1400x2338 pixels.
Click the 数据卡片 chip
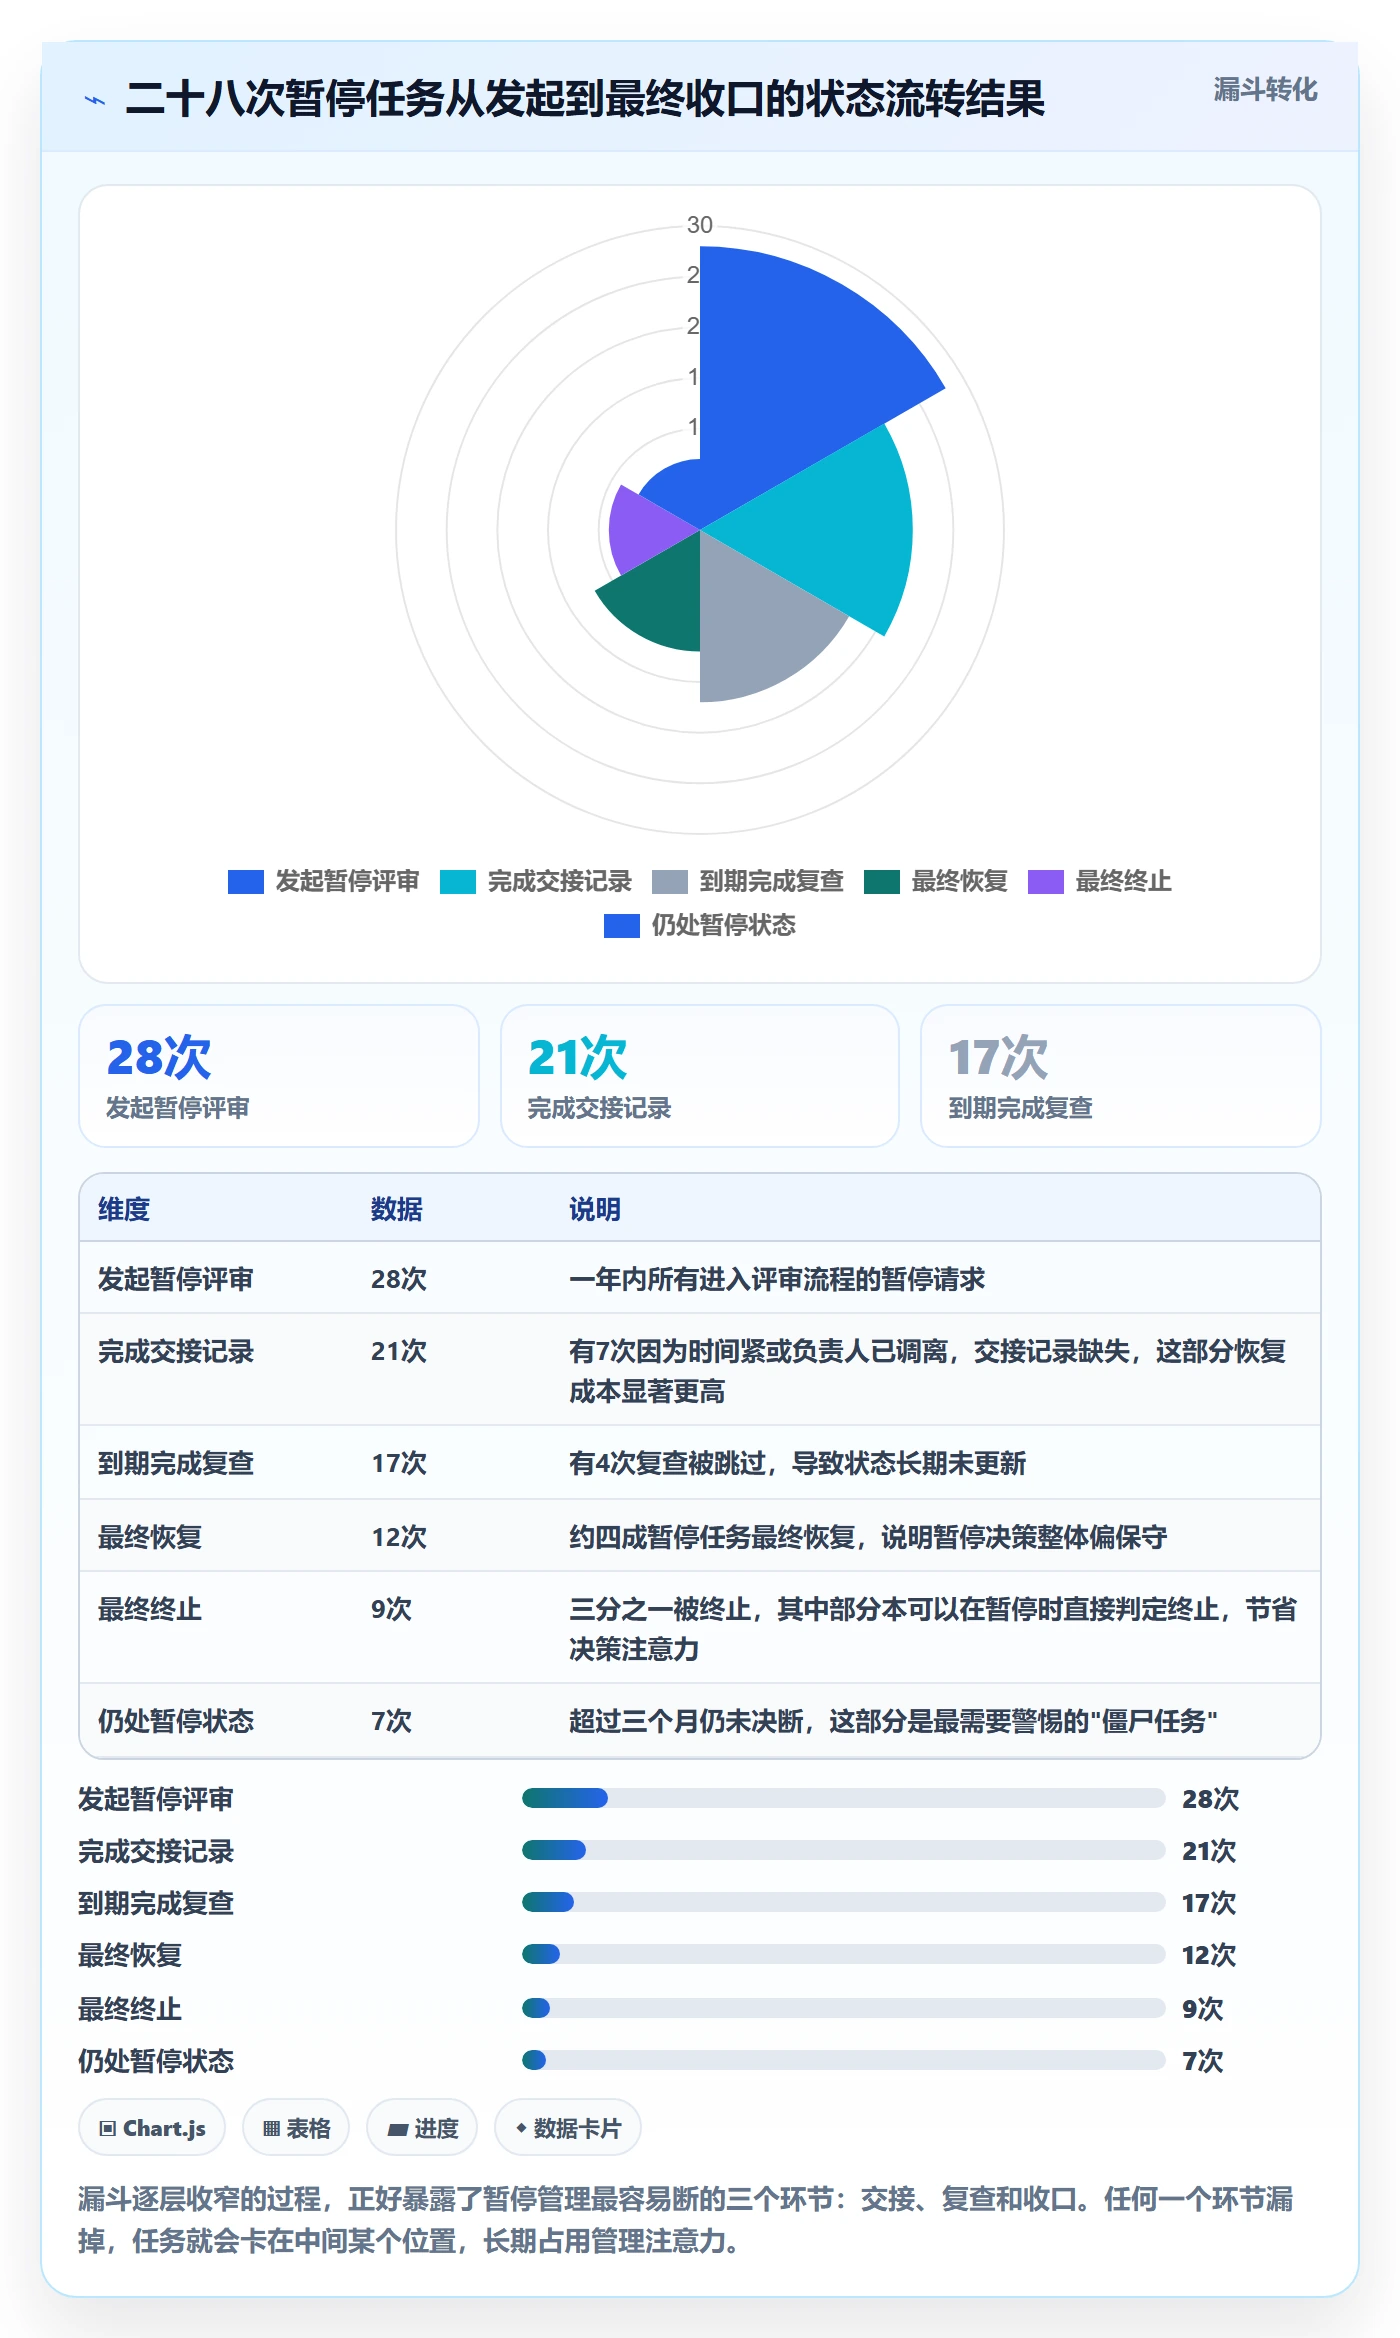click(568, 2128)
